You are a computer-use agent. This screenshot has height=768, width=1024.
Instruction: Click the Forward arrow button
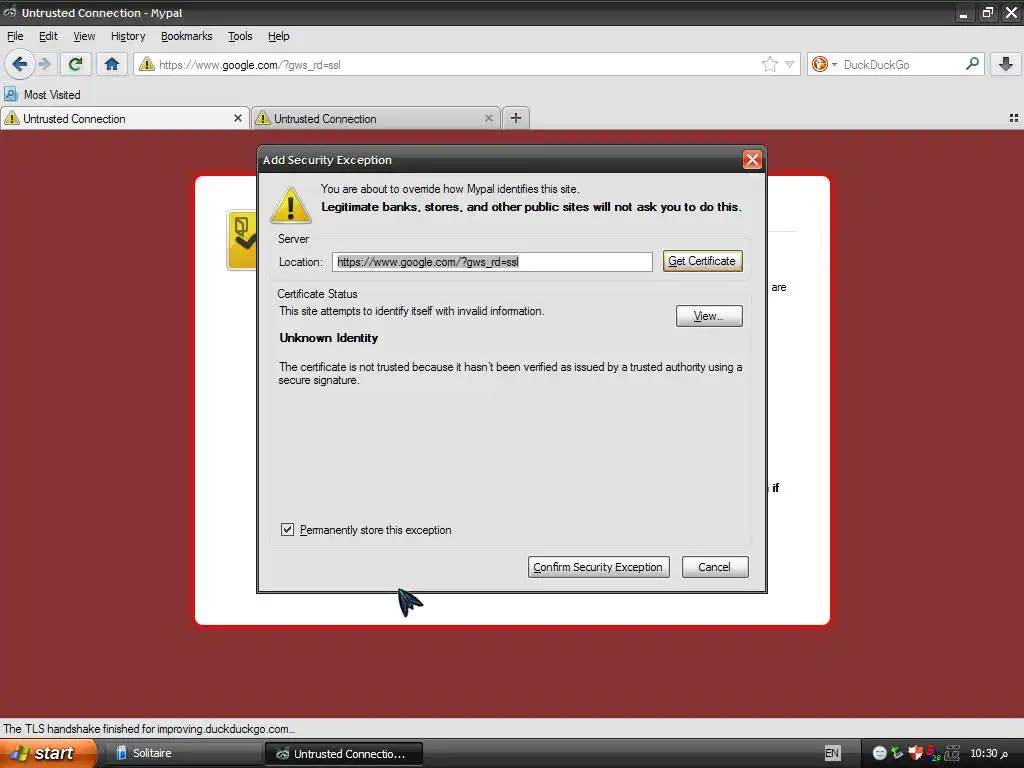[44, 64]
